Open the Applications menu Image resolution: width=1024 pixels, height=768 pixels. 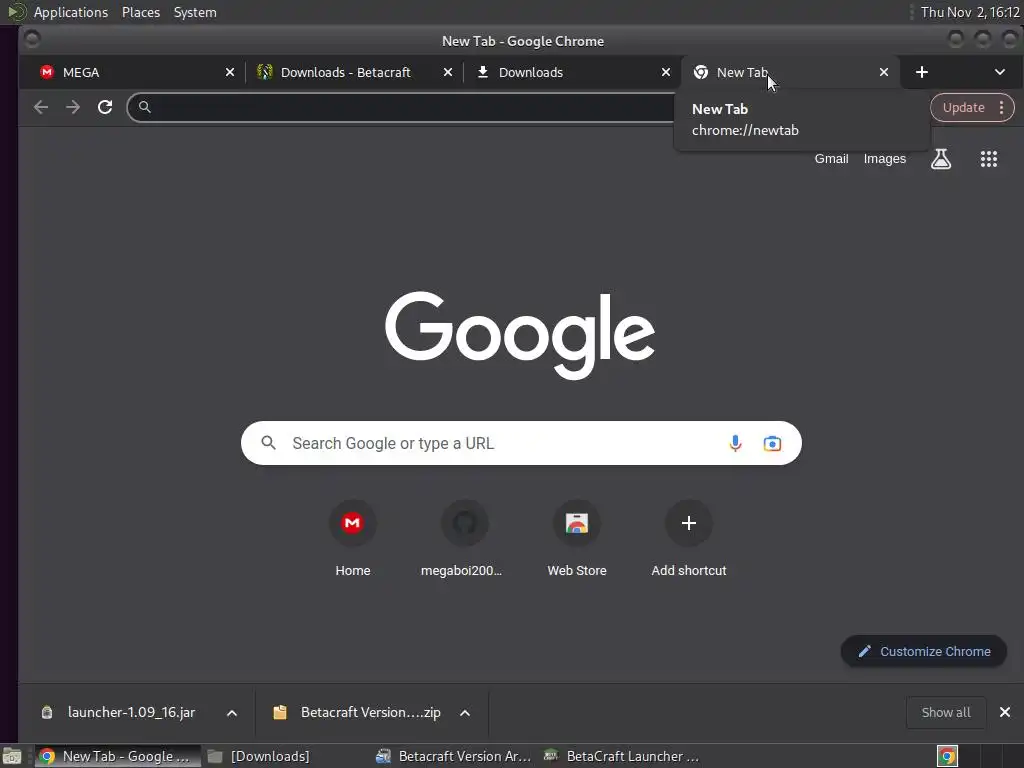71,12
